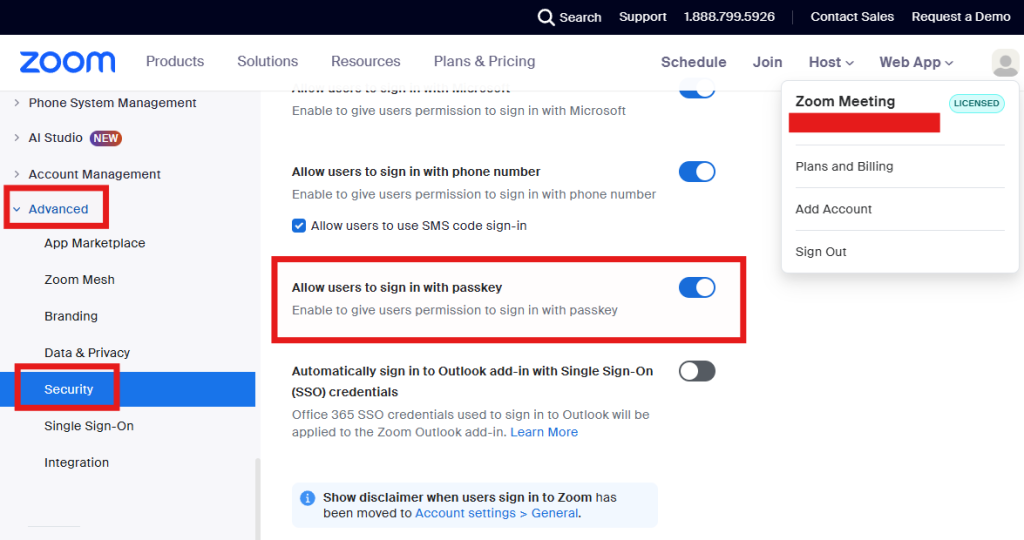The height and width of the screenshot is (540, 1024).
Task: Click the NEW badge beside AI Studio
Action: 106,138
